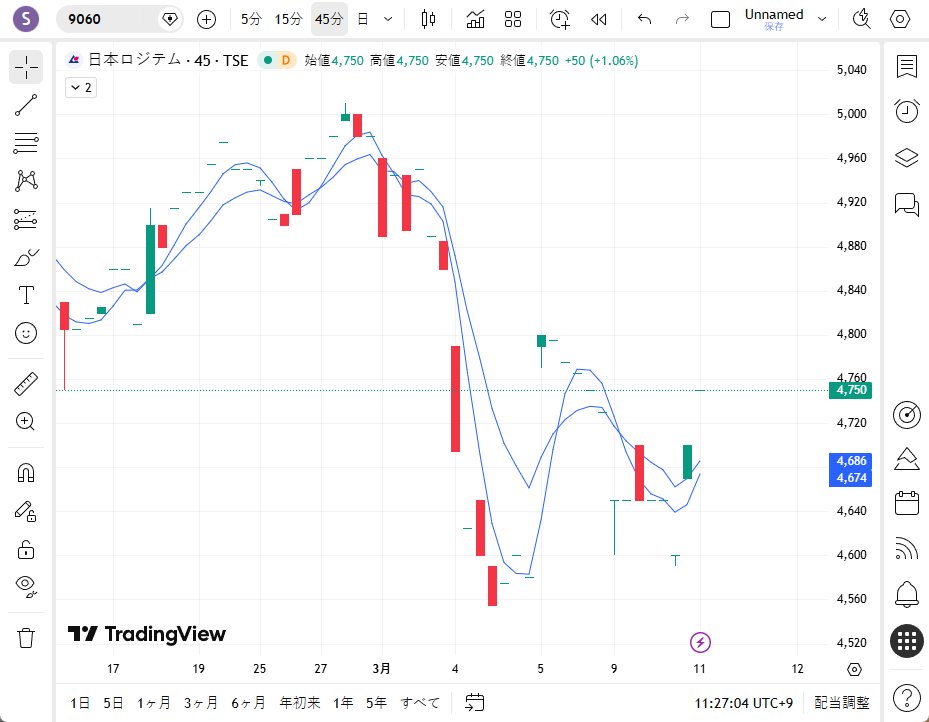The width and height of the screenshot is (929, 722).
Task: Open the mountain-shaped panel icon
Action: [907, 459]
